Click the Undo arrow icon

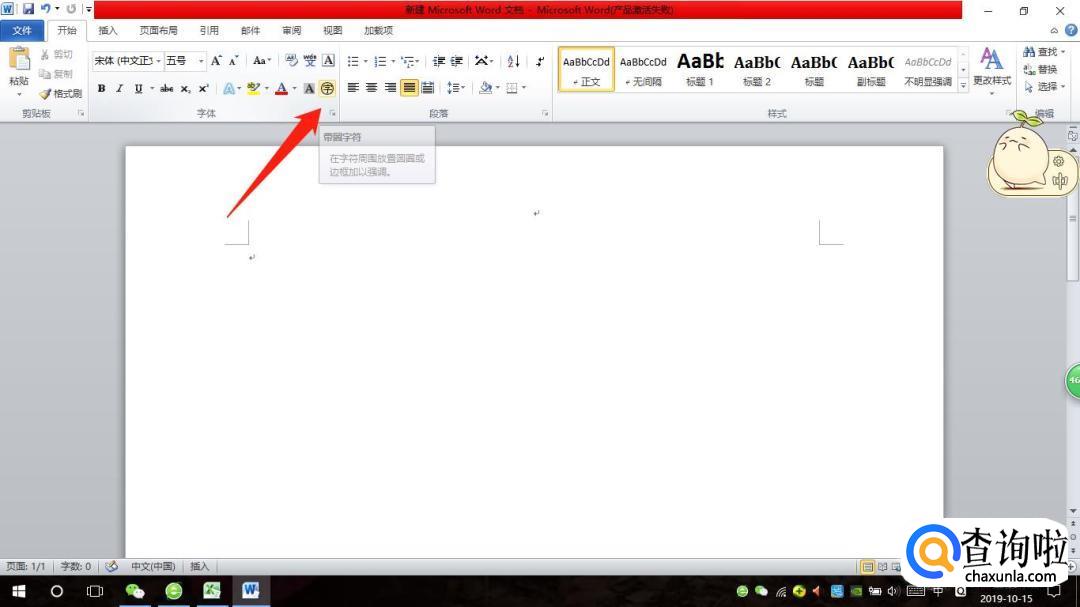(x=45, y=9)
